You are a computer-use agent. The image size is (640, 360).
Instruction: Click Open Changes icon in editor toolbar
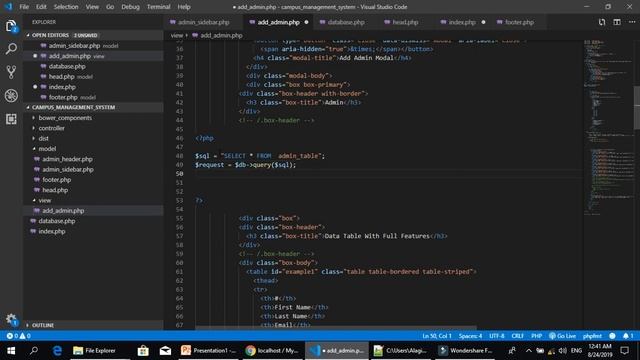(602, 22)
